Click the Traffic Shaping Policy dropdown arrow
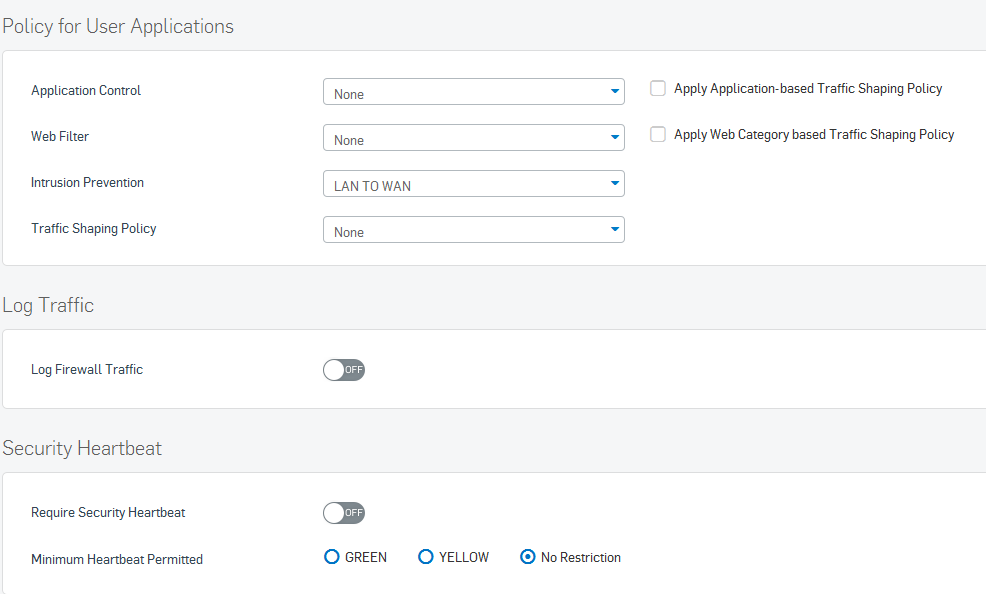986x594 pixels. point(614,229)
